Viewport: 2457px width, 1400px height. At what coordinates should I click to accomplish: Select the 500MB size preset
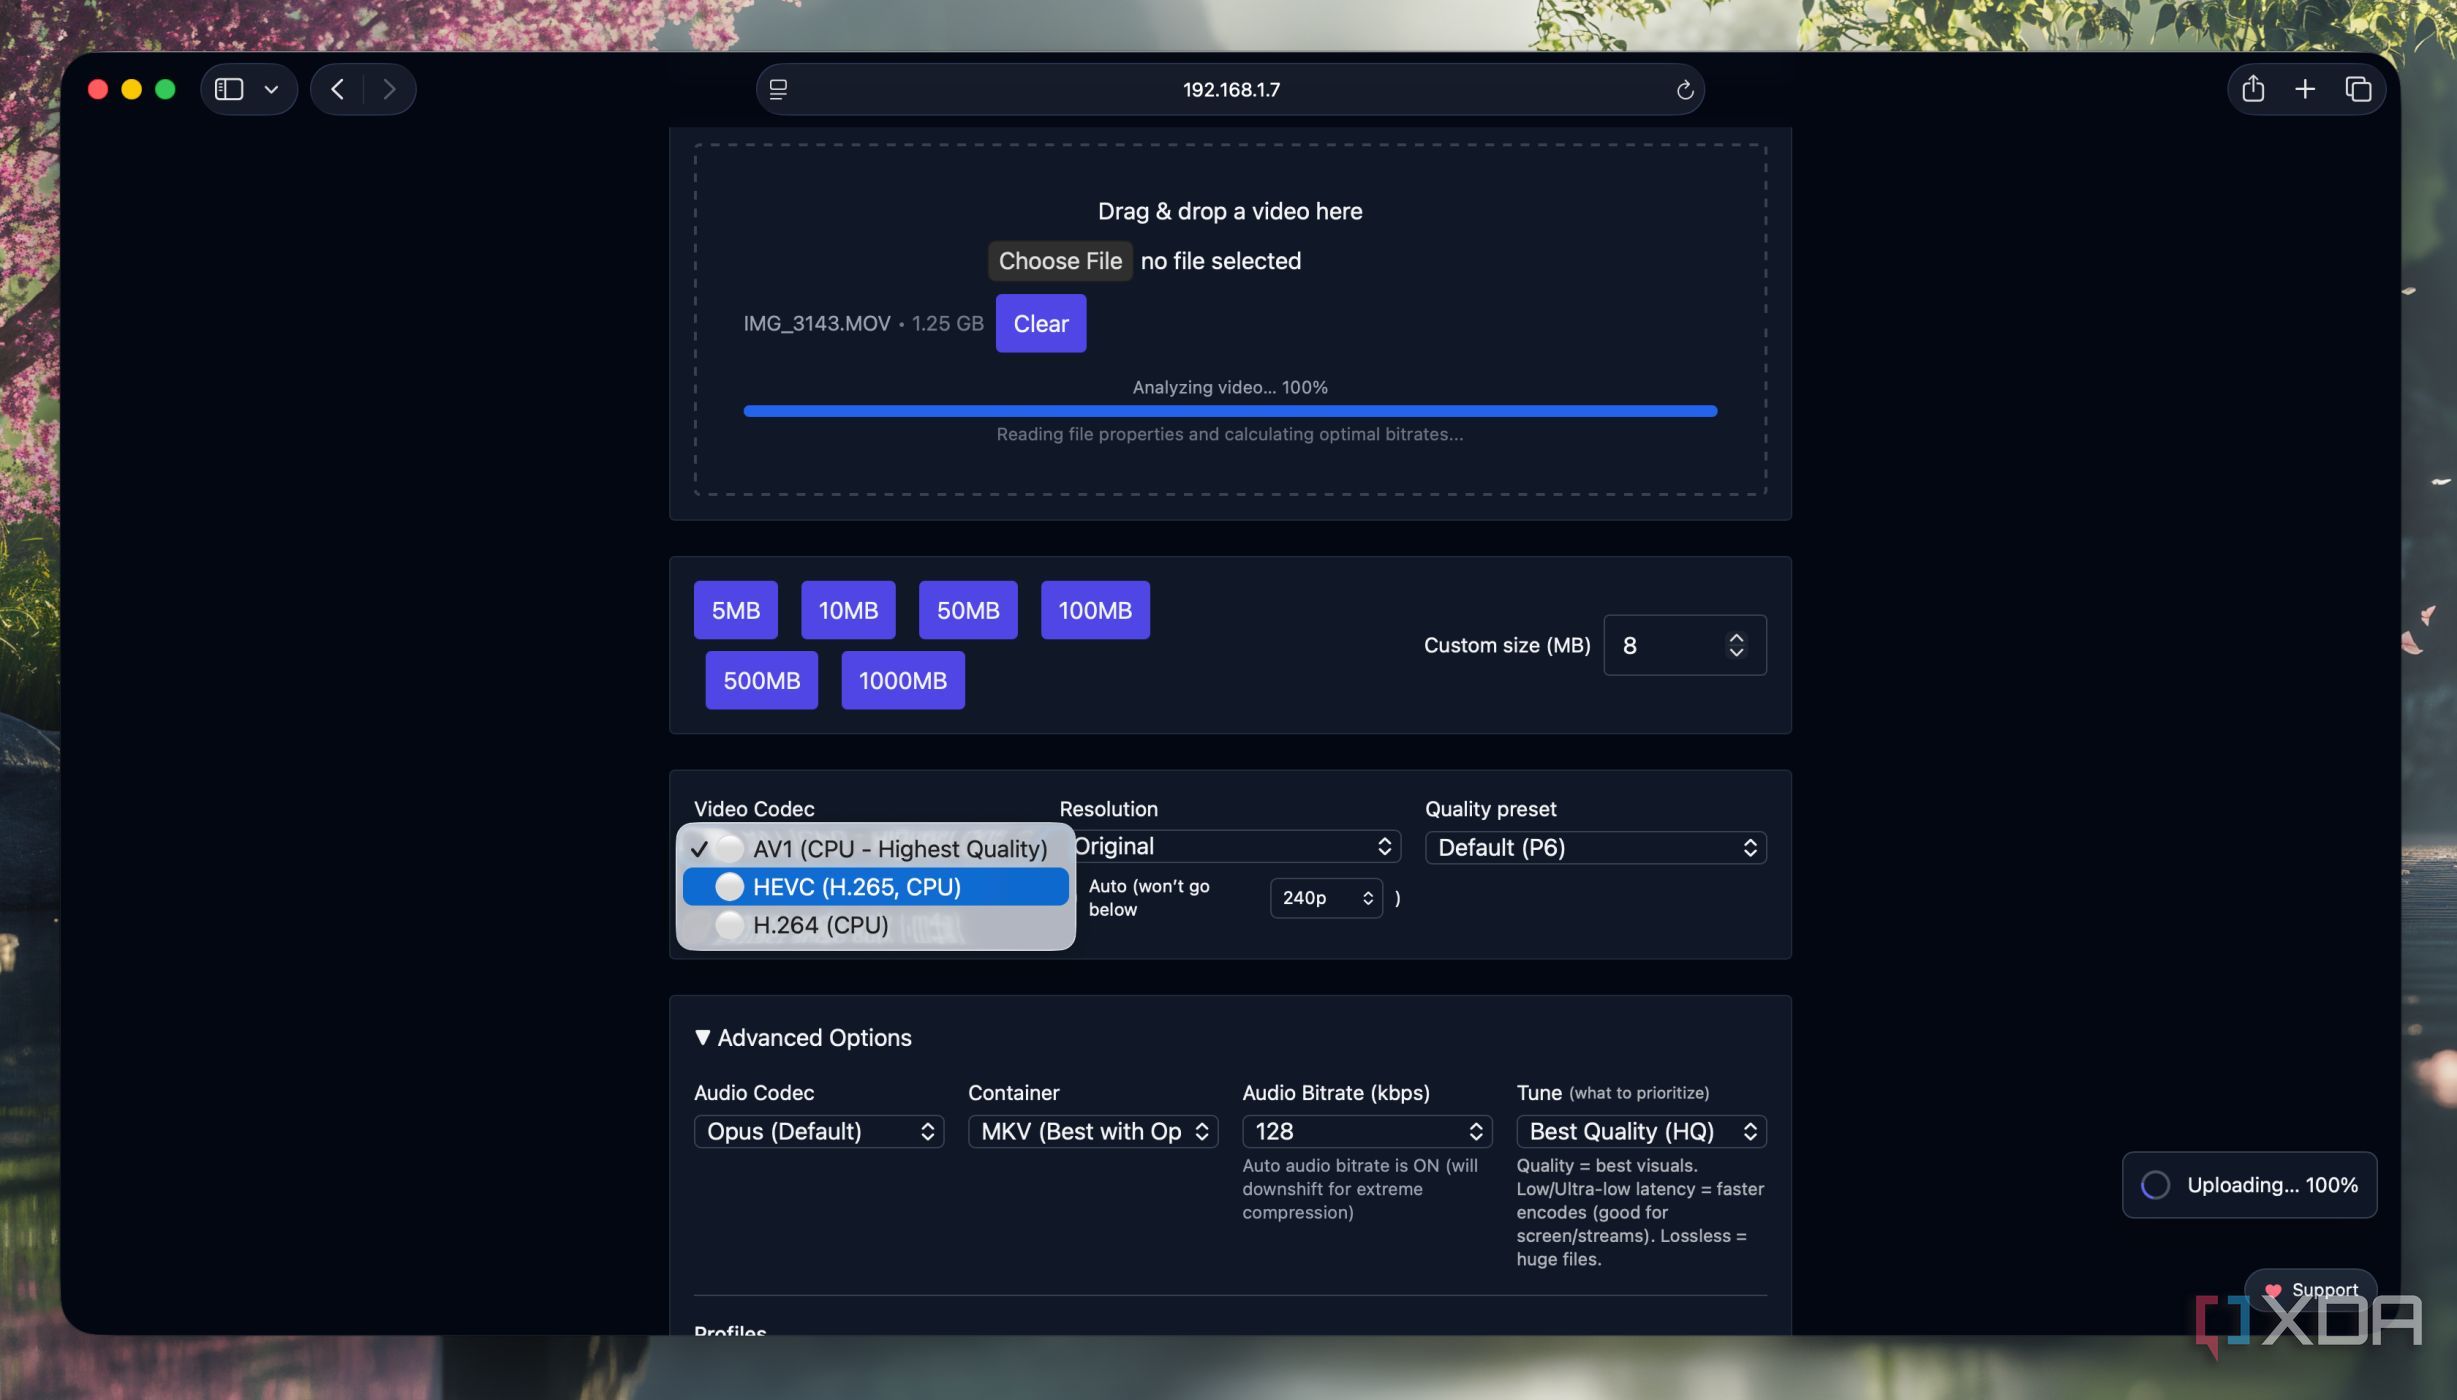tap(762, 680)
